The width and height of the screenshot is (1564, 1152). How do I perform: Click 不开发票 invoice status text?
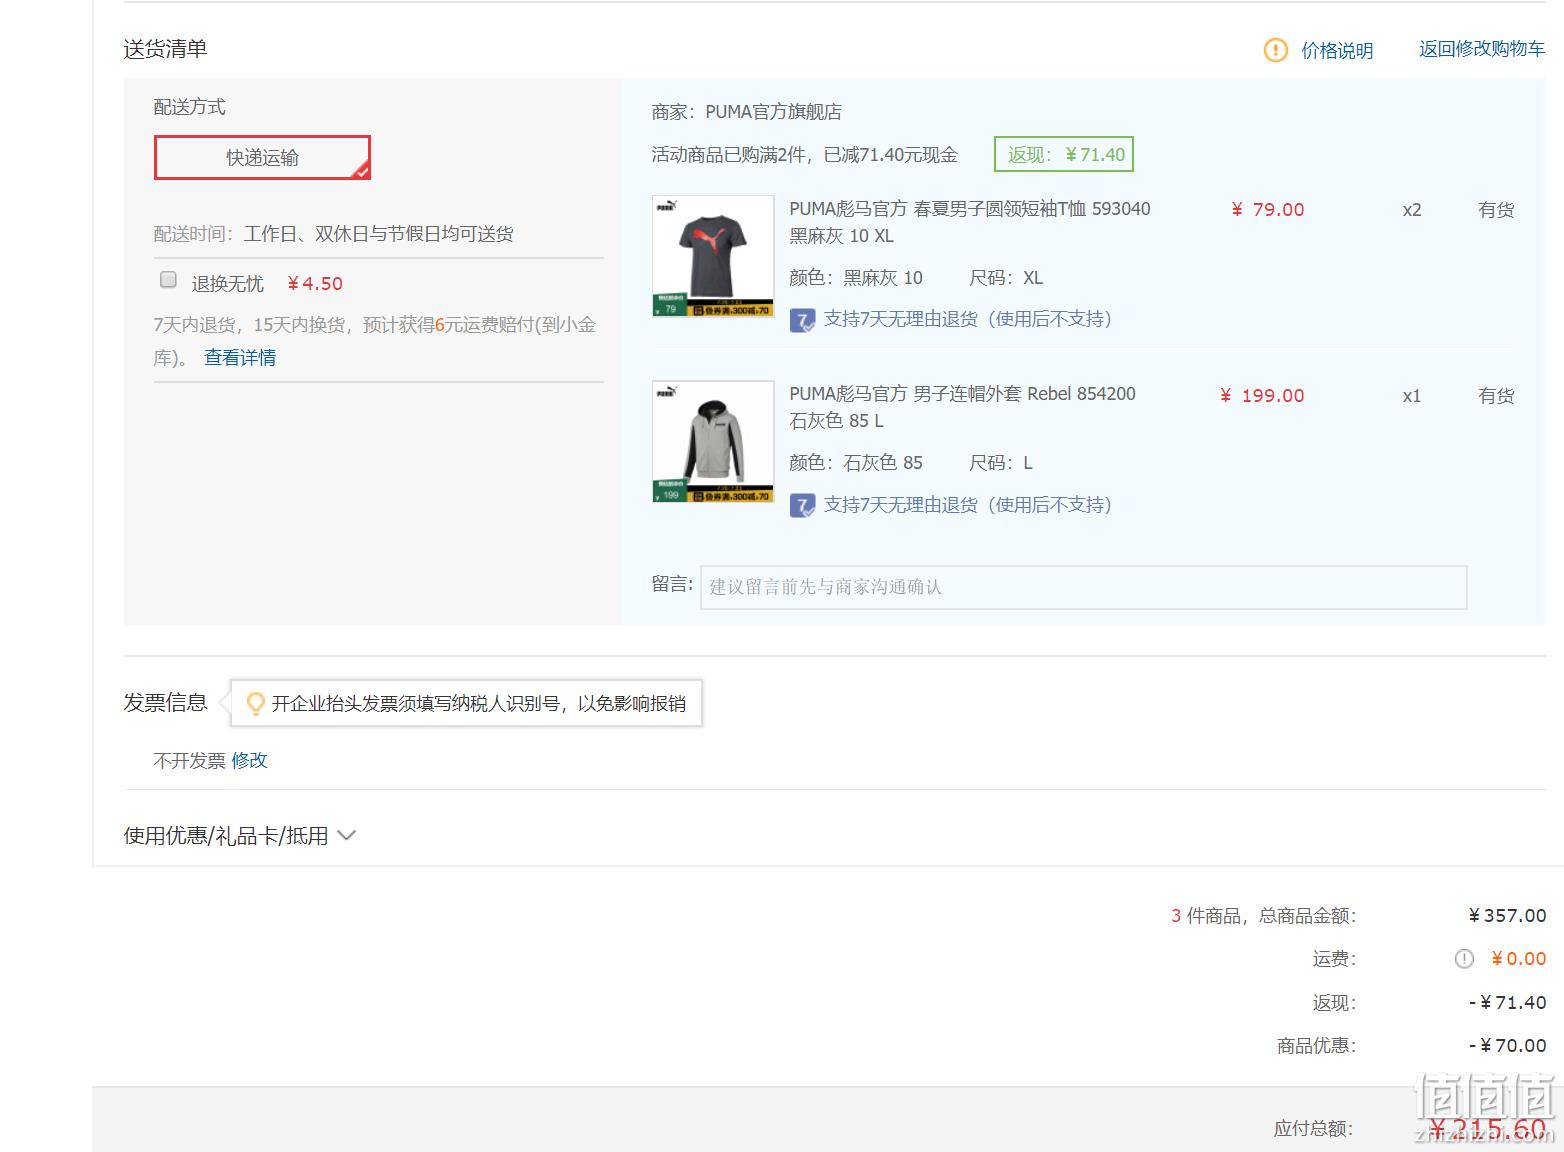coord(189,760)
